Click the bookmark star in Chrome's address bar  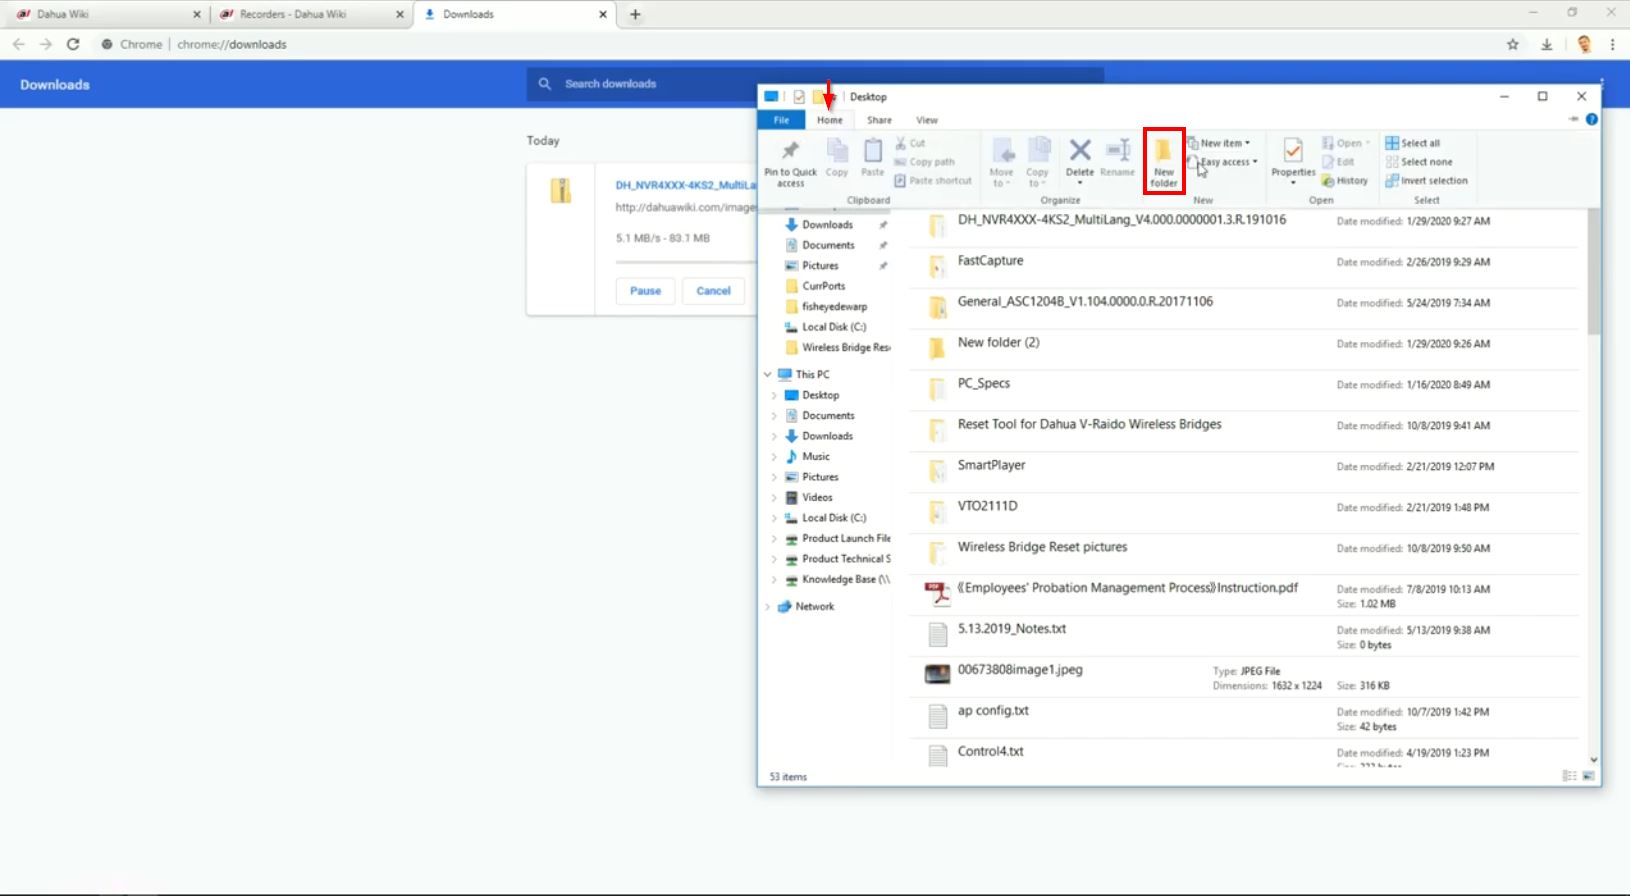tap(1512, 44)
